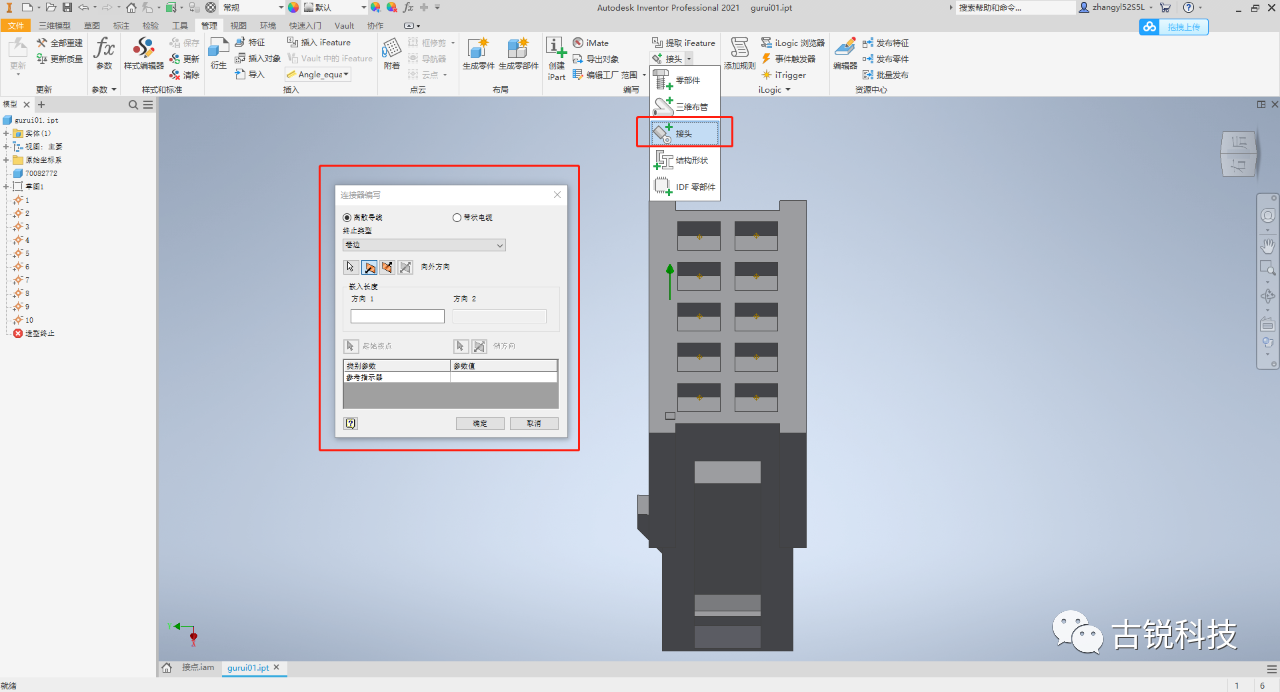Toggle the flip outward direction button
This screenshot has height=692, width=1280.
[405, 267]
